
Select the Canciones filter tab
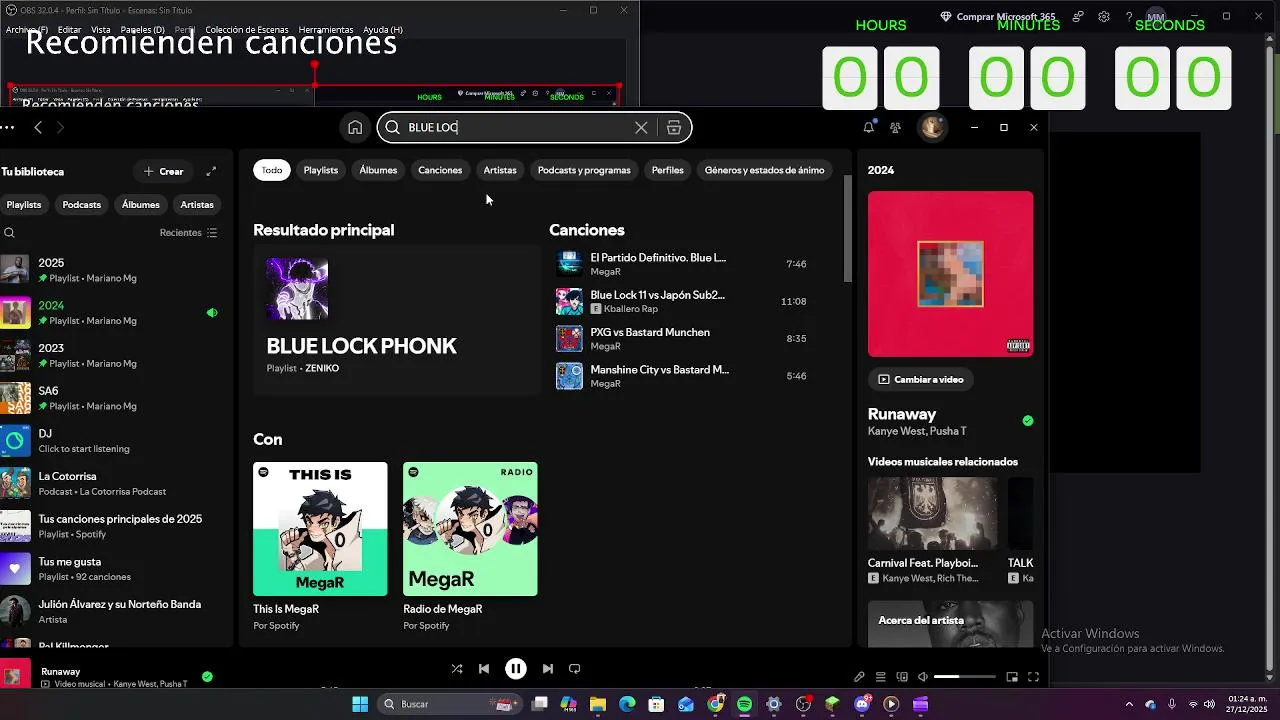click(x=440, y=170)
